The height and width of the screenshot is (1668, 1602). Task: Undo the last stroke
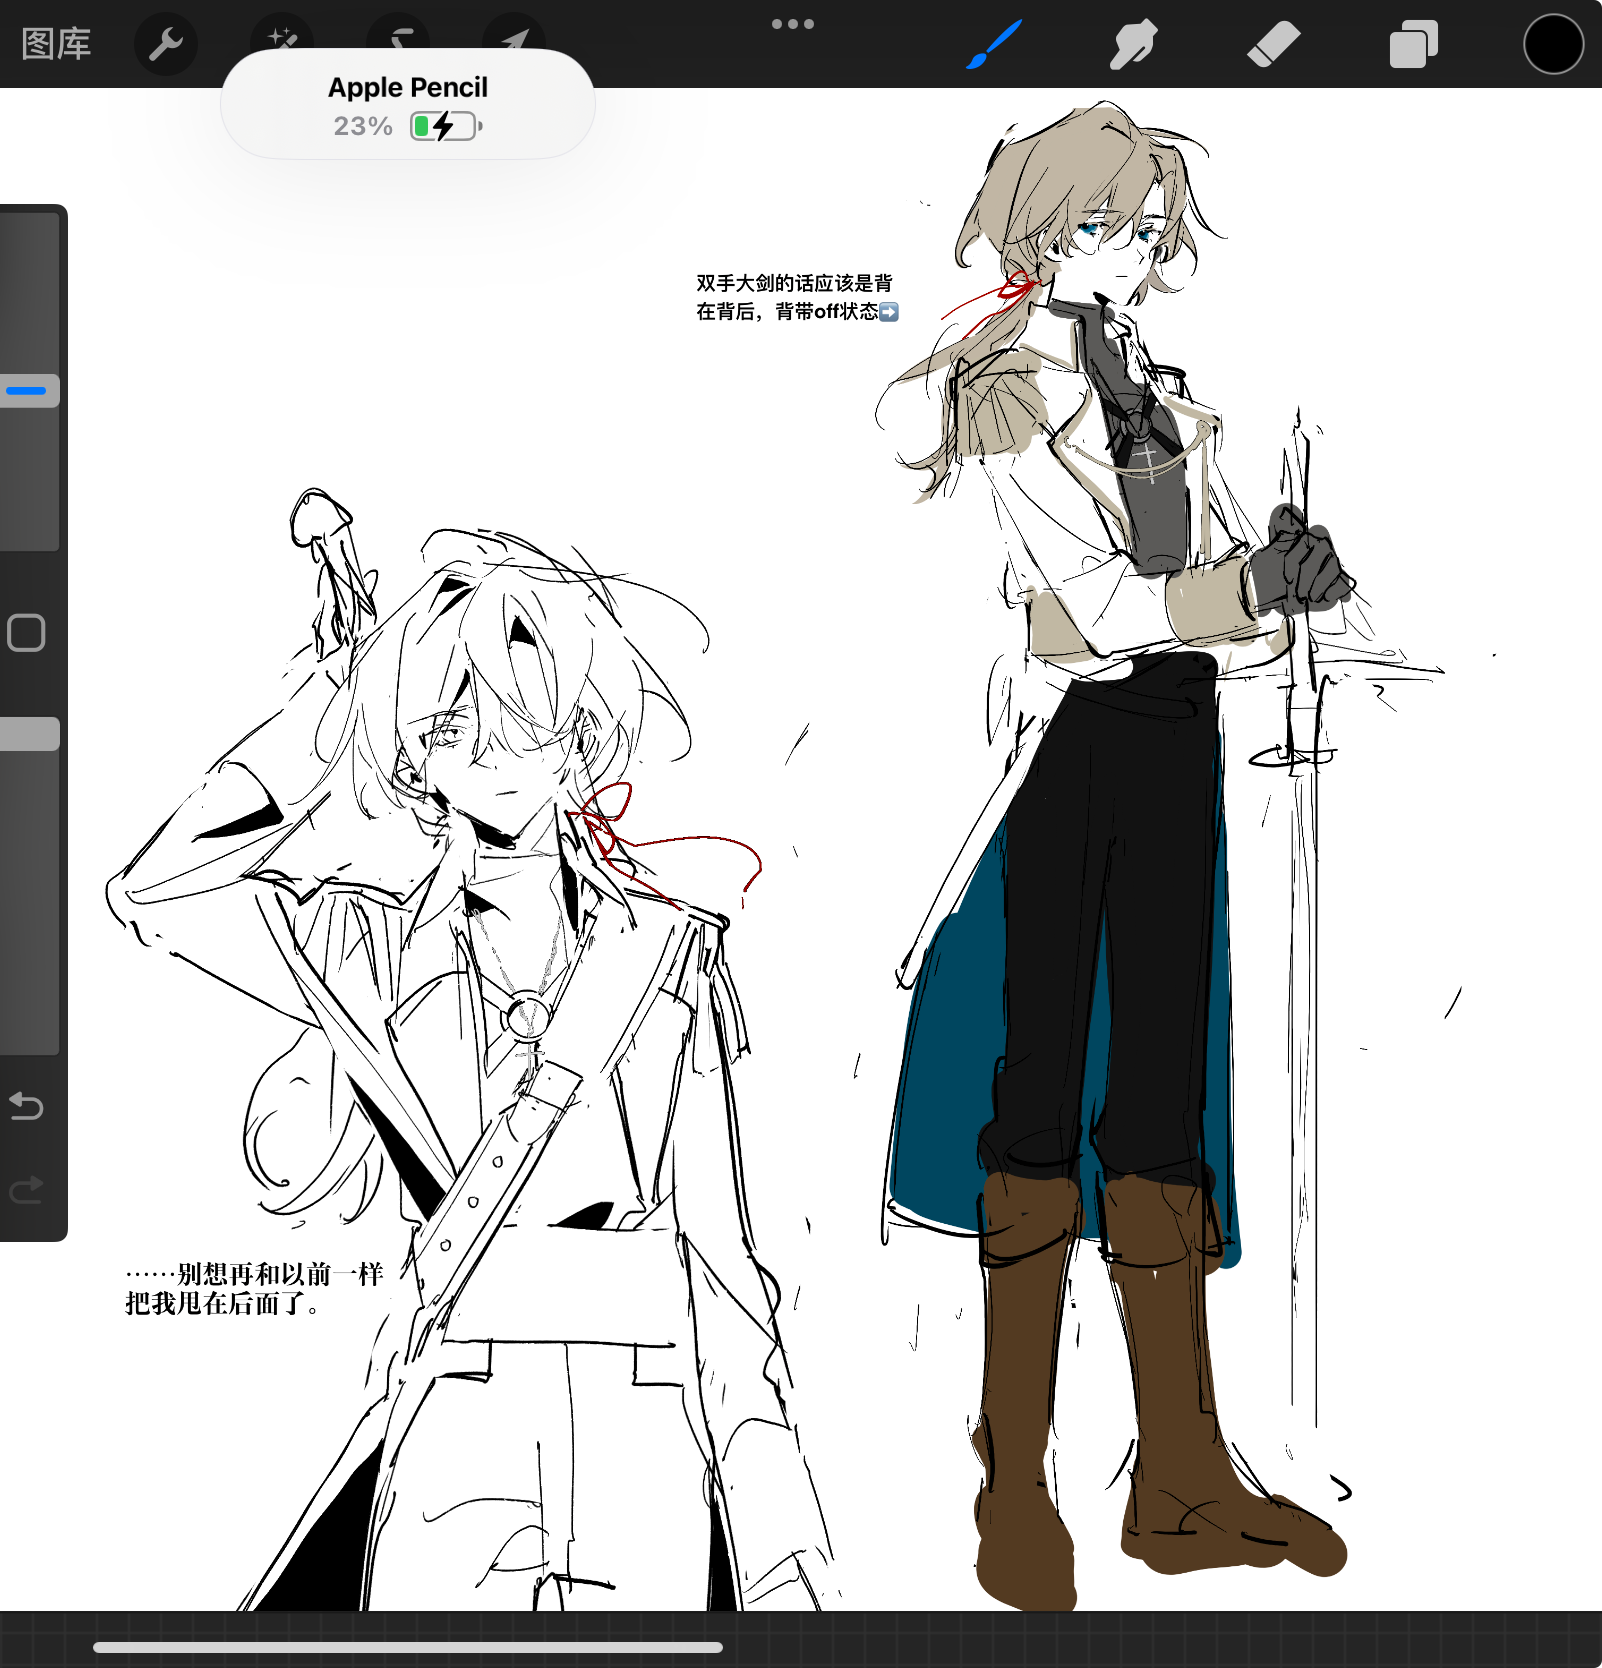(27, 1106)
